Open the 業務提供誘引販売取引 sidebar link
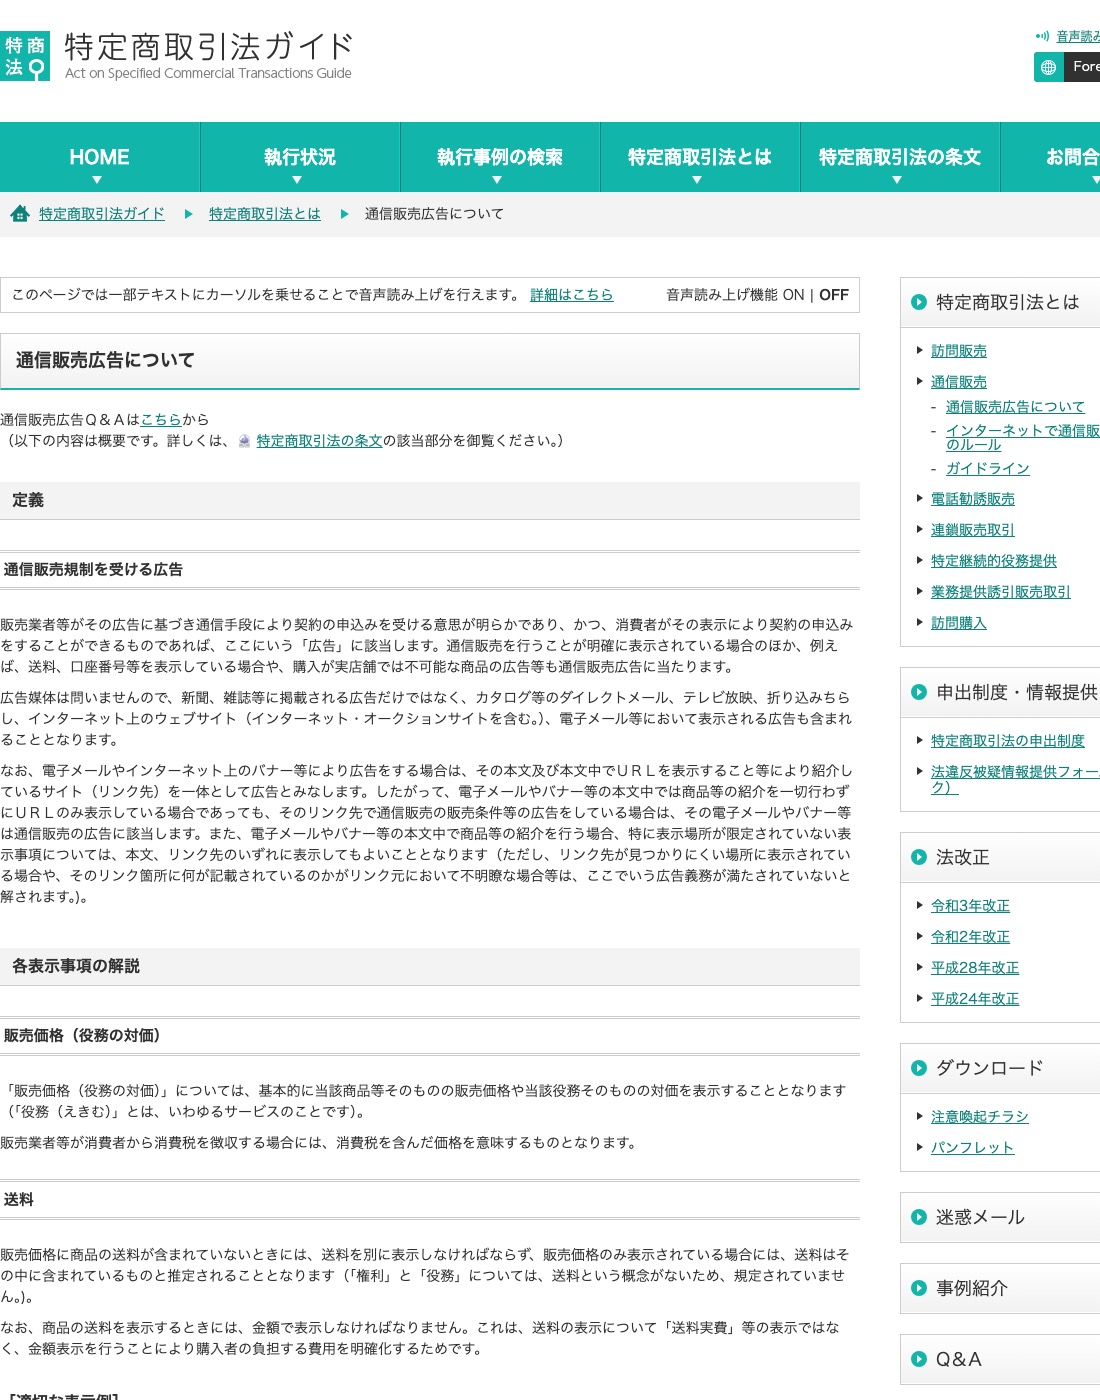Viewport: 1100px width, 1400px height. click(1001, 592)
